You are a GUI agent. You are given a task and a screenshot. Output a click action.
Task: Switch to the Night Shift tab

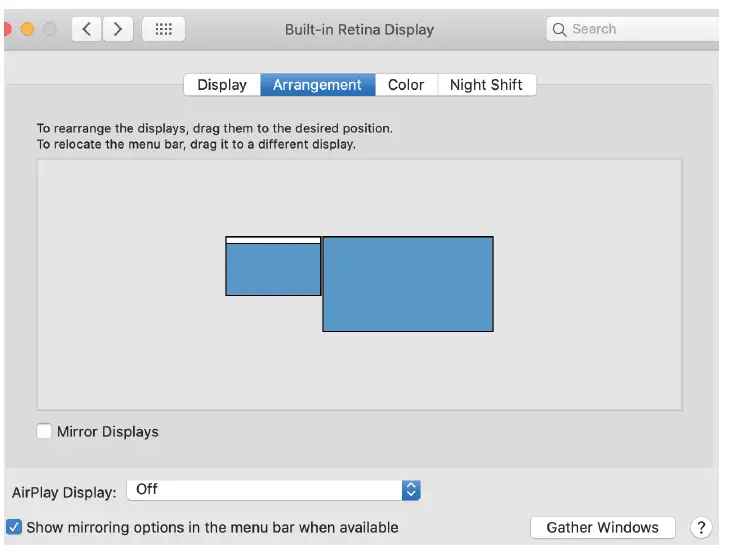tap(486, 85)
